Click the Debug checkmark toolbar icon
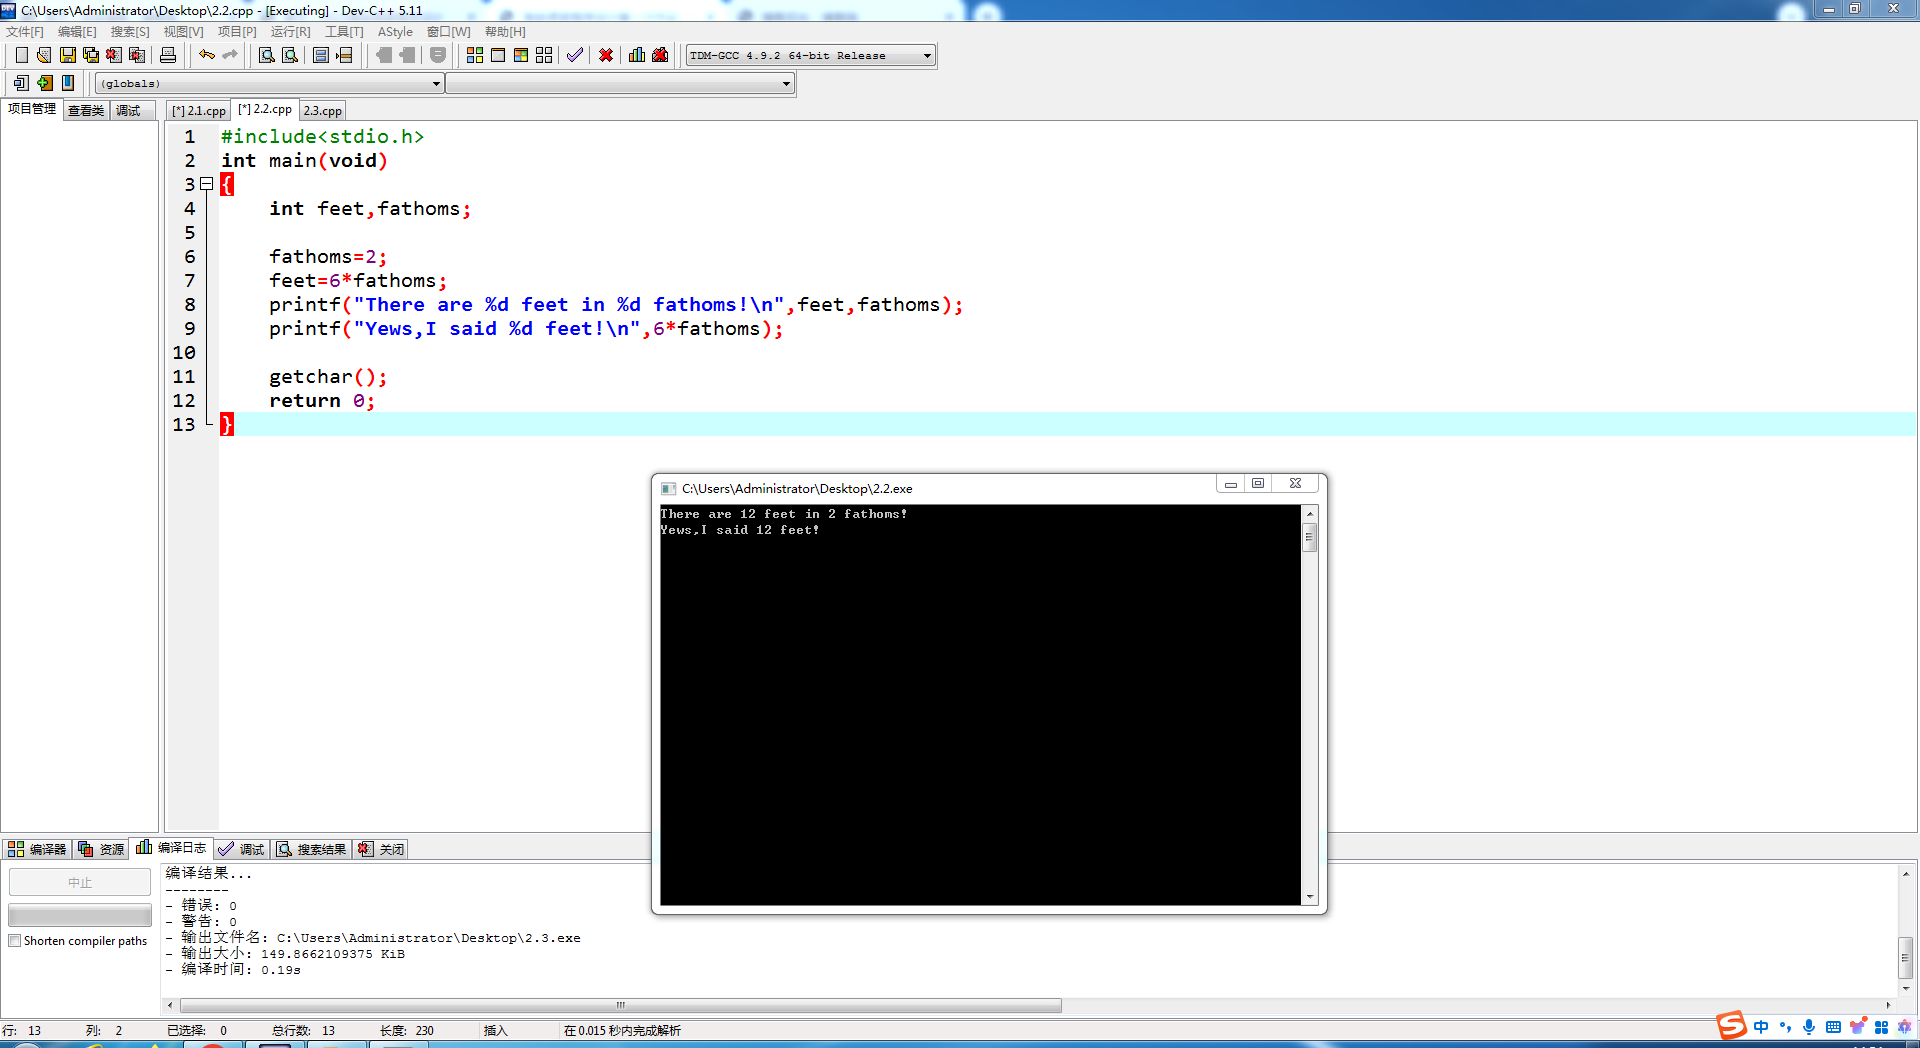 coord(575,55)
